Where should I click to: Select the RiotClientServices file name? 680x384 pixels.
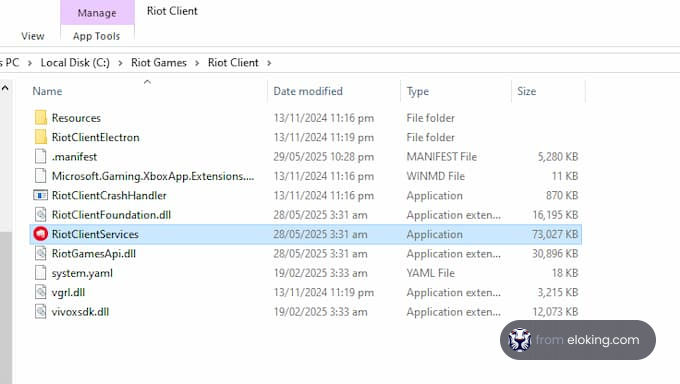tap(95, 234)
